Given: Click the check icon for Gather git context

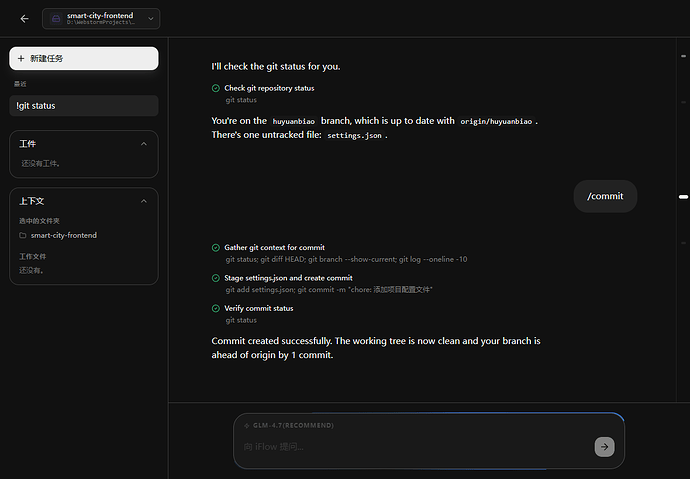Looking at the screenshot, I should (x=216, y=247).
